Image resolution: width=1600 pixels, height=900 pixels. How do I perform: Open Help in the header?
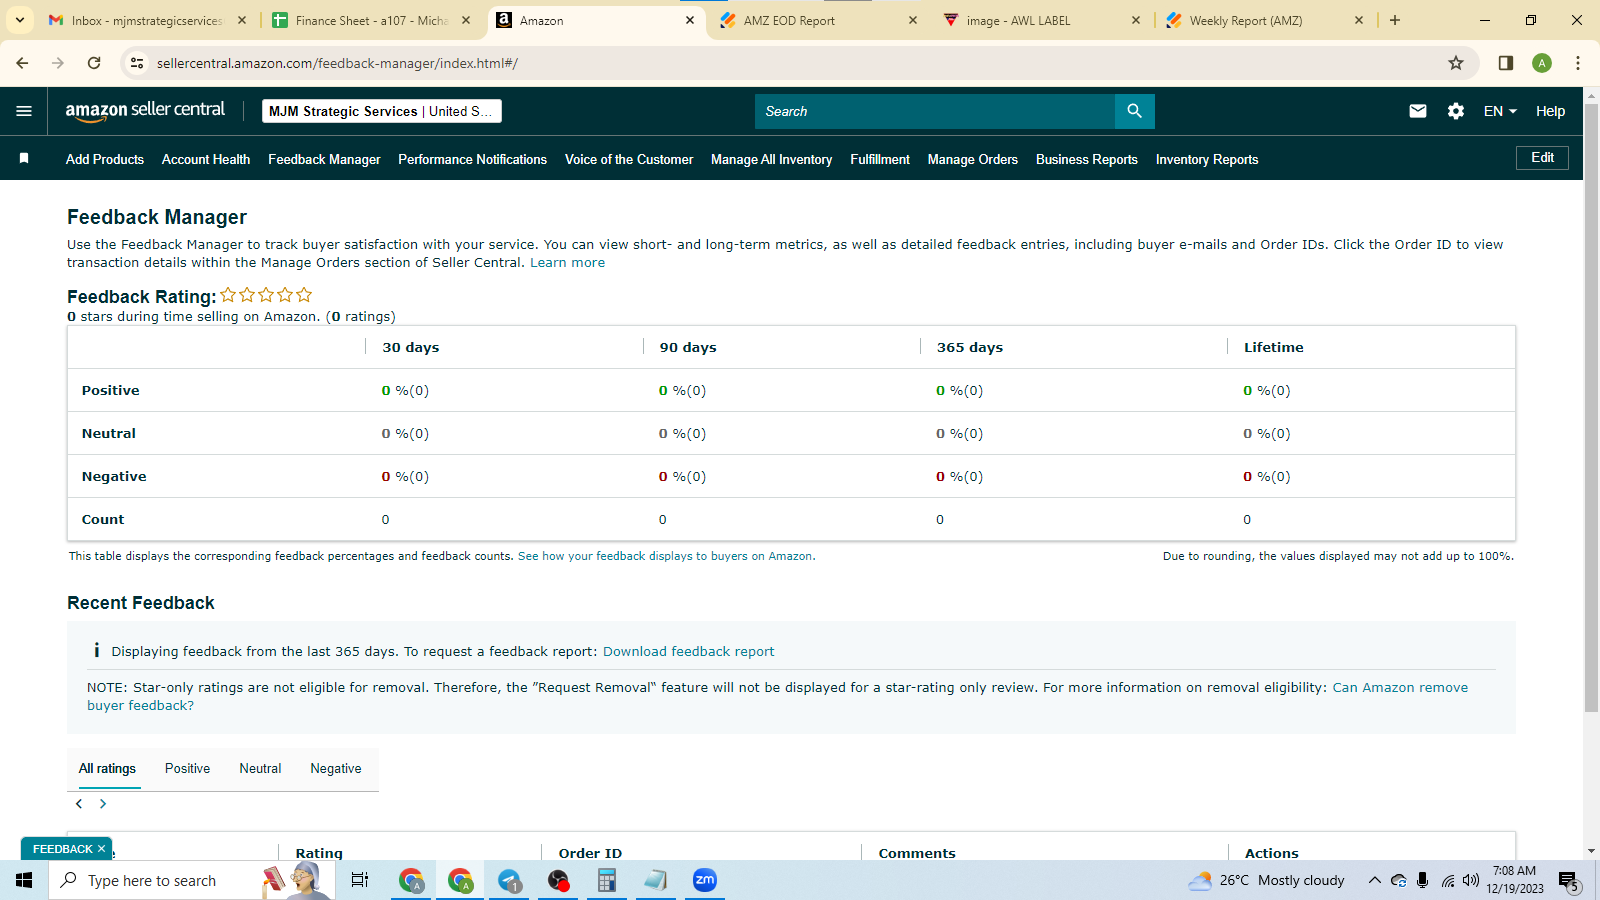click(1551, 111)
